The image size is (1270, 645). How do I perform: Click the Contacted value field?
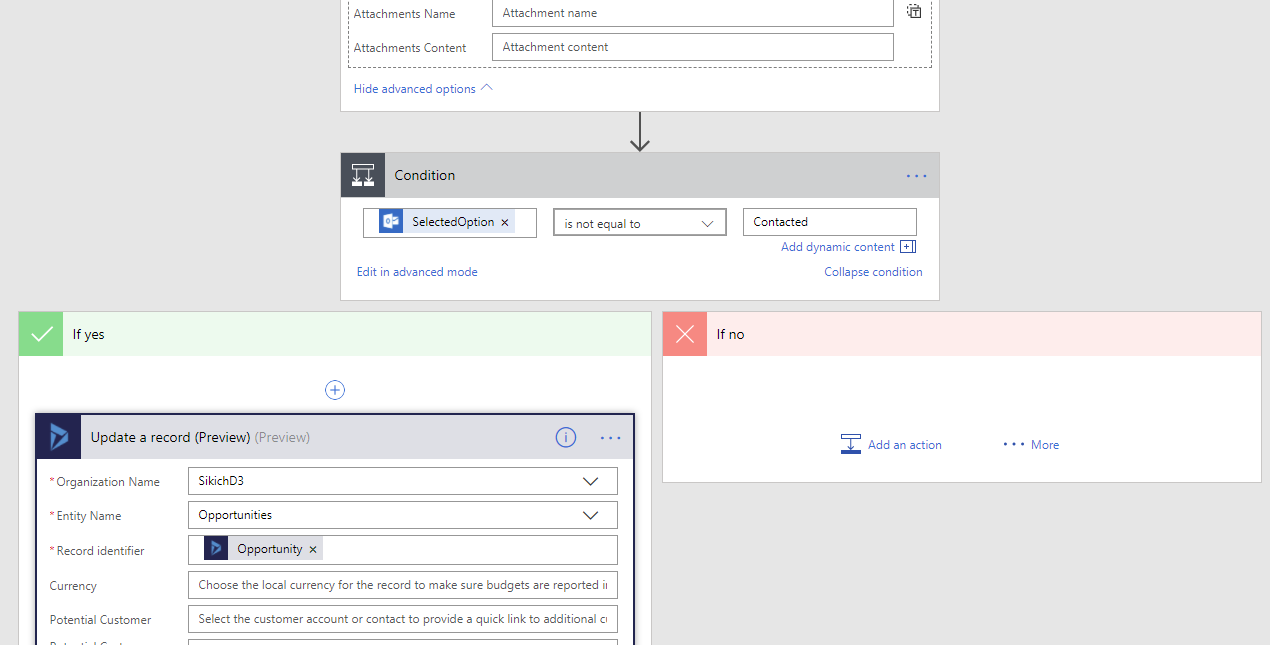coord(829,221)
